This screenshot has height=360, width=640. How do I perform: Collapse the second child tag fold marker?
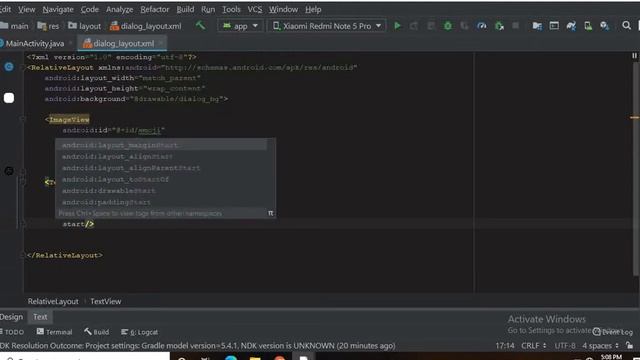tap(22, 182)
